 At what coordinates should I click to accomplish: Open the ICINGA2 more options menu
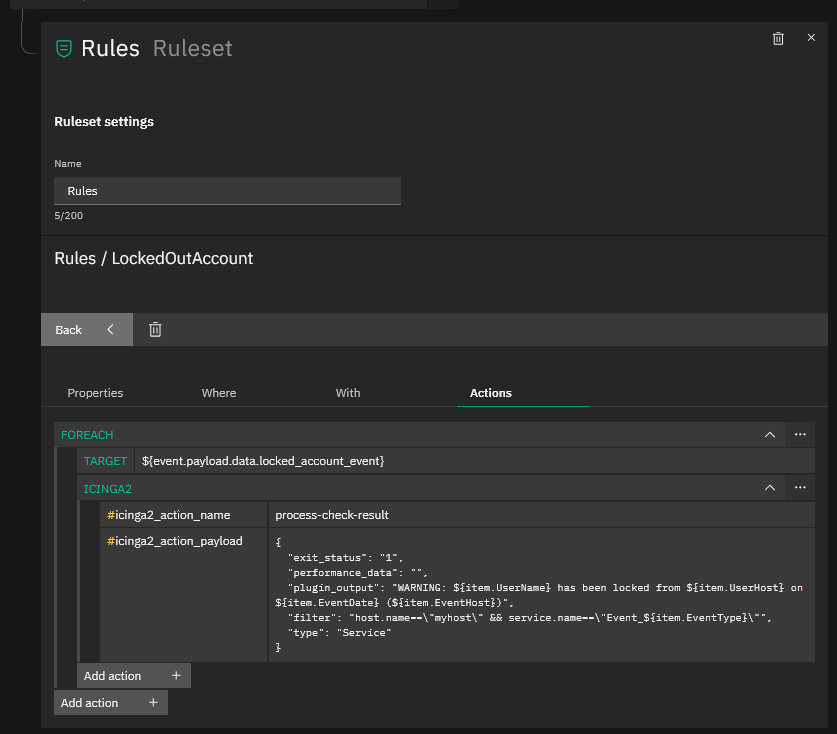click(x=800, y=488)
